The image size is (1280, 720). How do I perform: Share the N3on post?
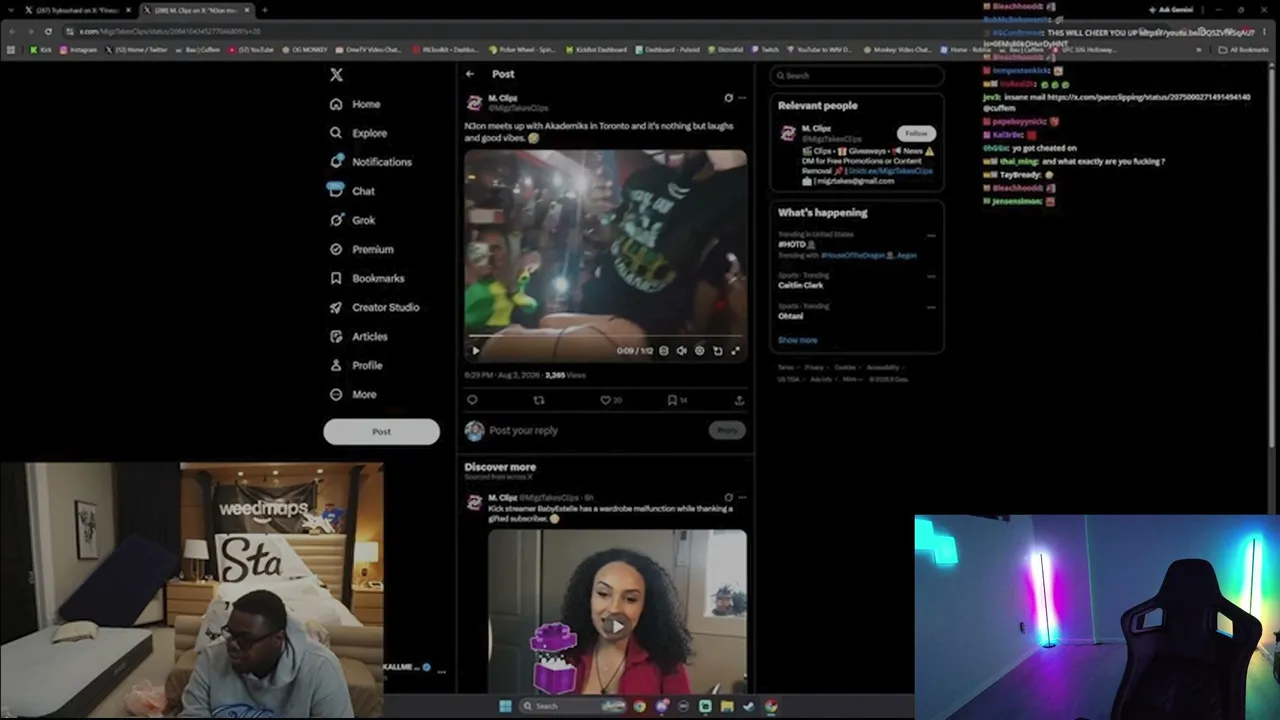click(739, 400)
